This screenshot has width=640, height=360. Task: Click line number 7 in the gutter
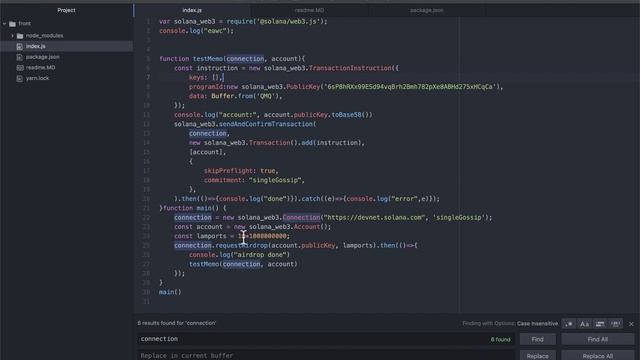tap(148, 77)
